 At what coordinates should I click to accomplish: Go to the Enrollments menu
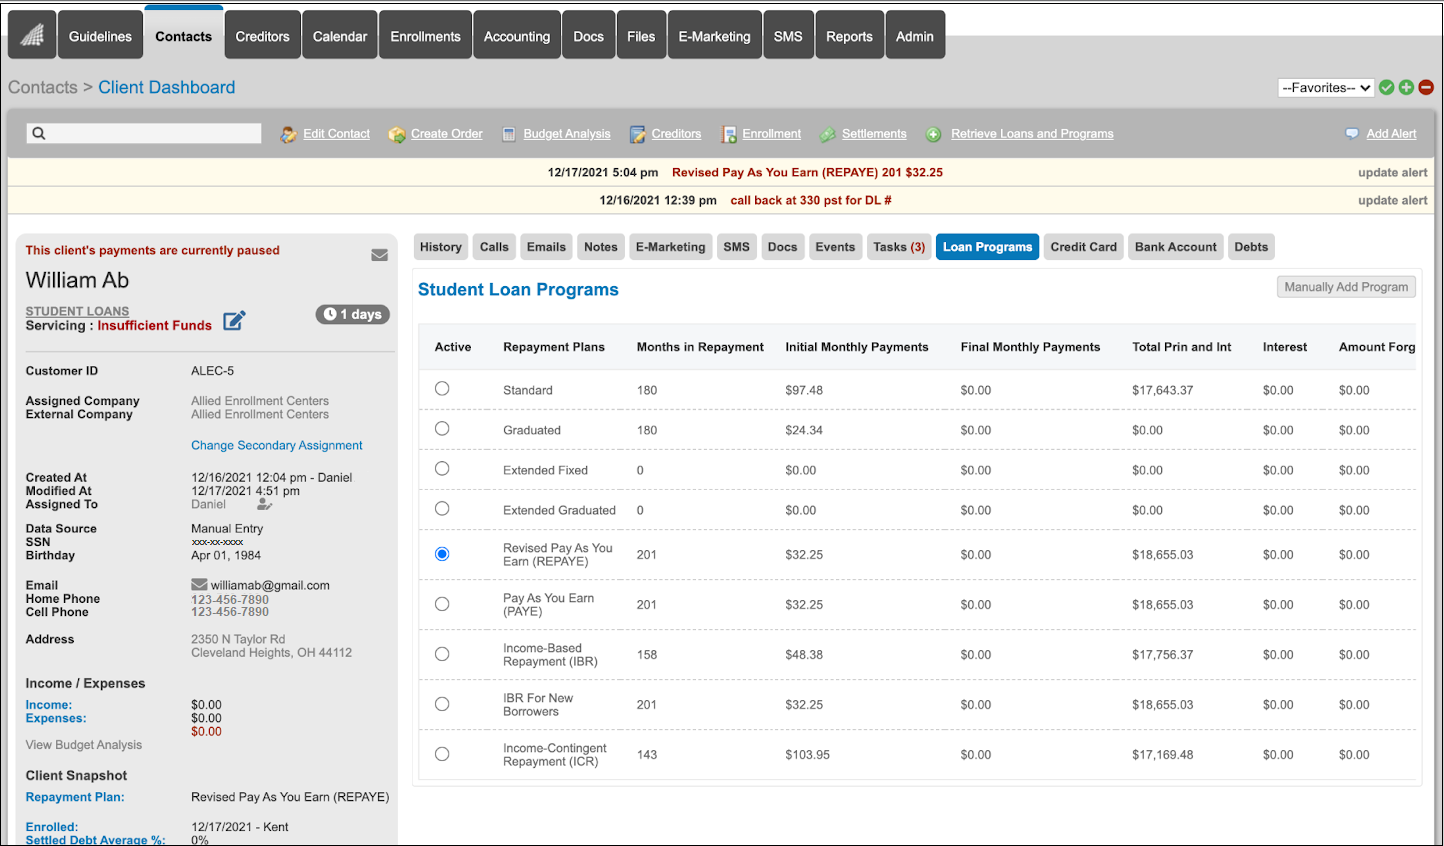(426, 36)
